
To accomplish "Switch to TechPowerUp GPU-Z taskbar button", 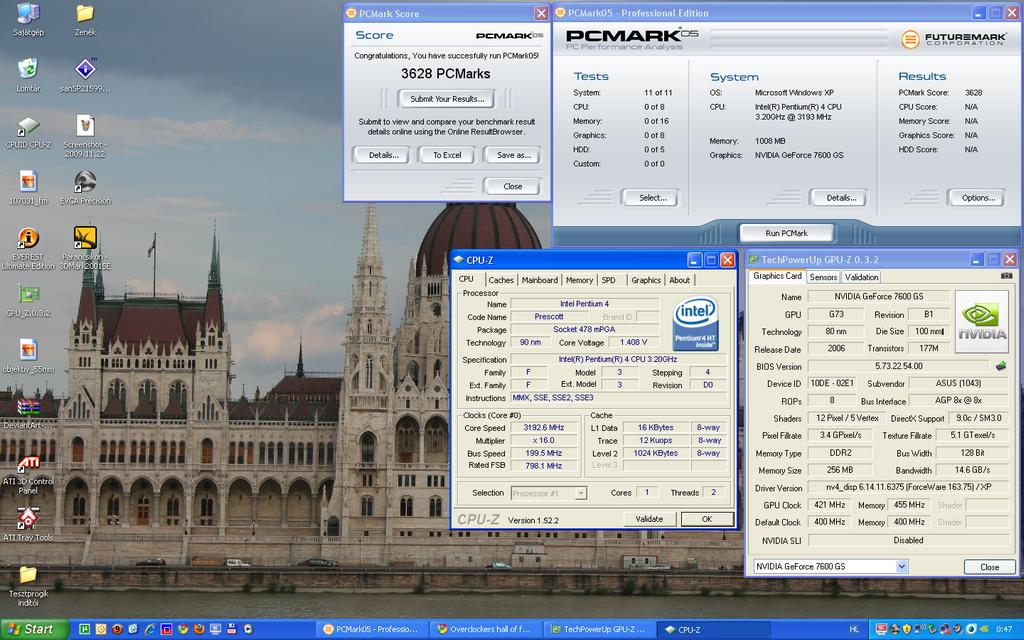I will click(x=600, y=629).
